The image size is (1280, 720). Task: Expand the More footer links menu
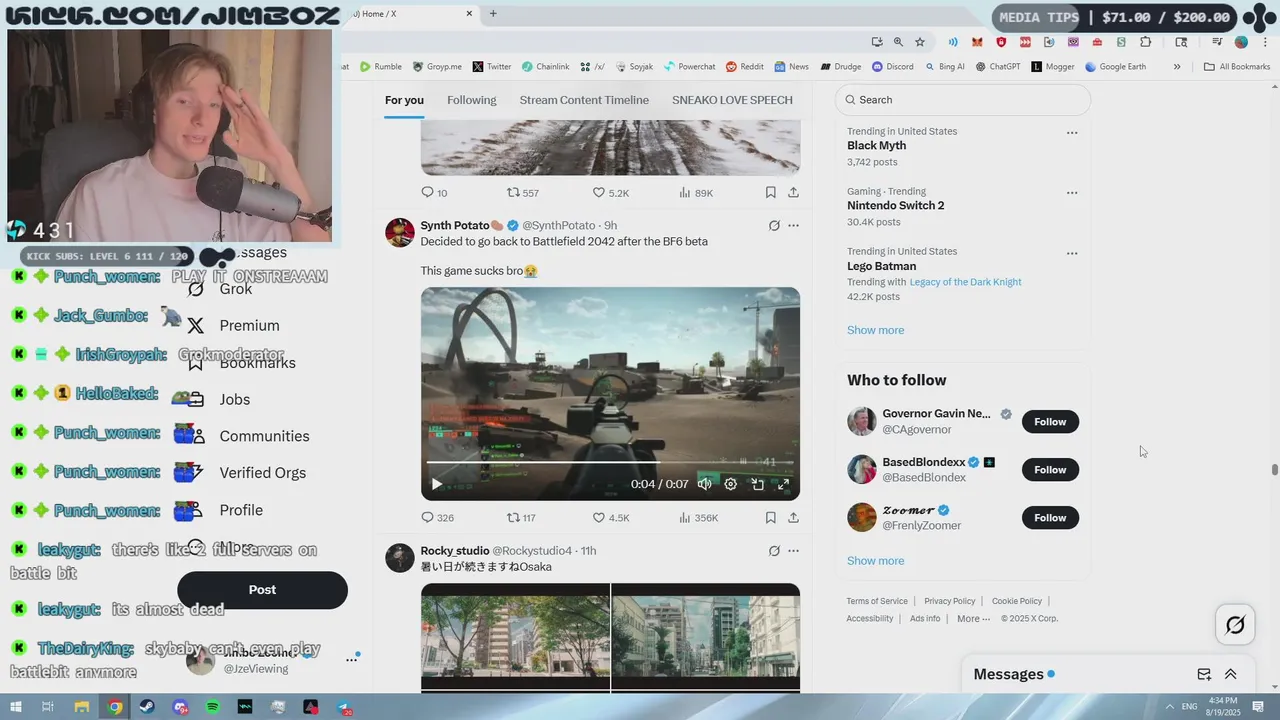(973, 619)
